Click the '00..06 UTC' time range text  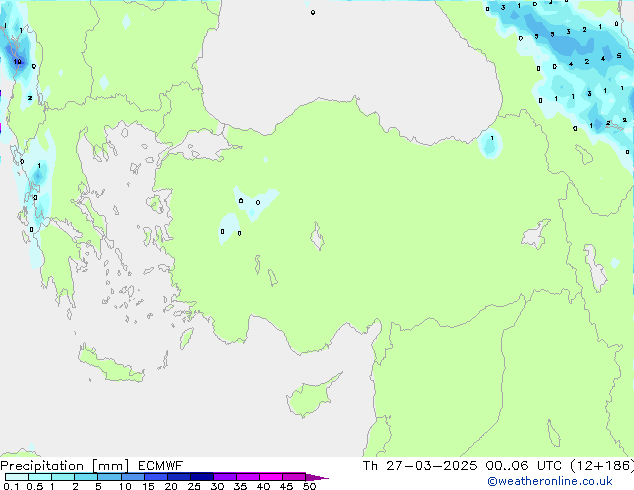tap(524, 466)
